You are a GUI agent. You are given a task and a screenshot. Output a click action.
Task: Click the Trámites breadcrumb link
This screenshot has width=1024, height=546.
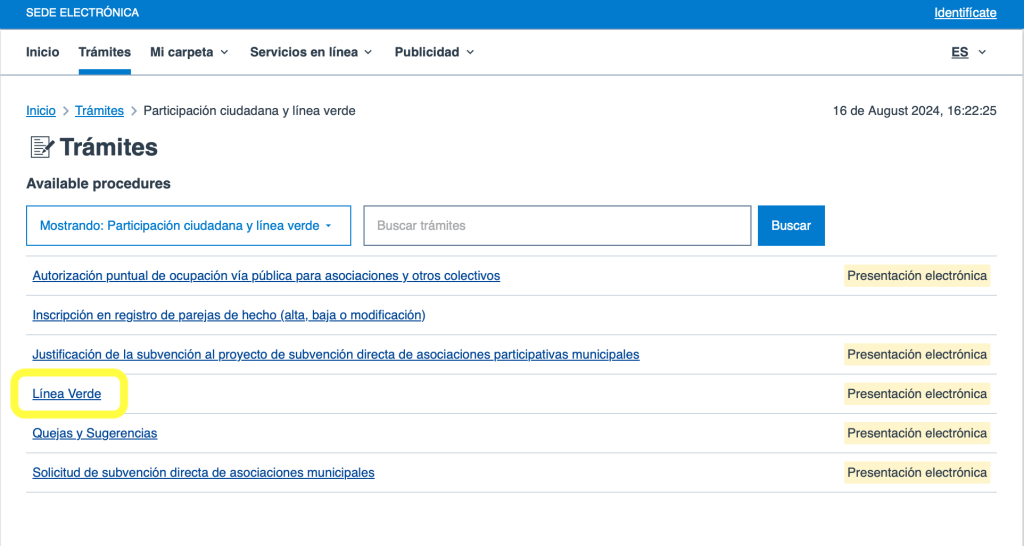pos(99,111)
